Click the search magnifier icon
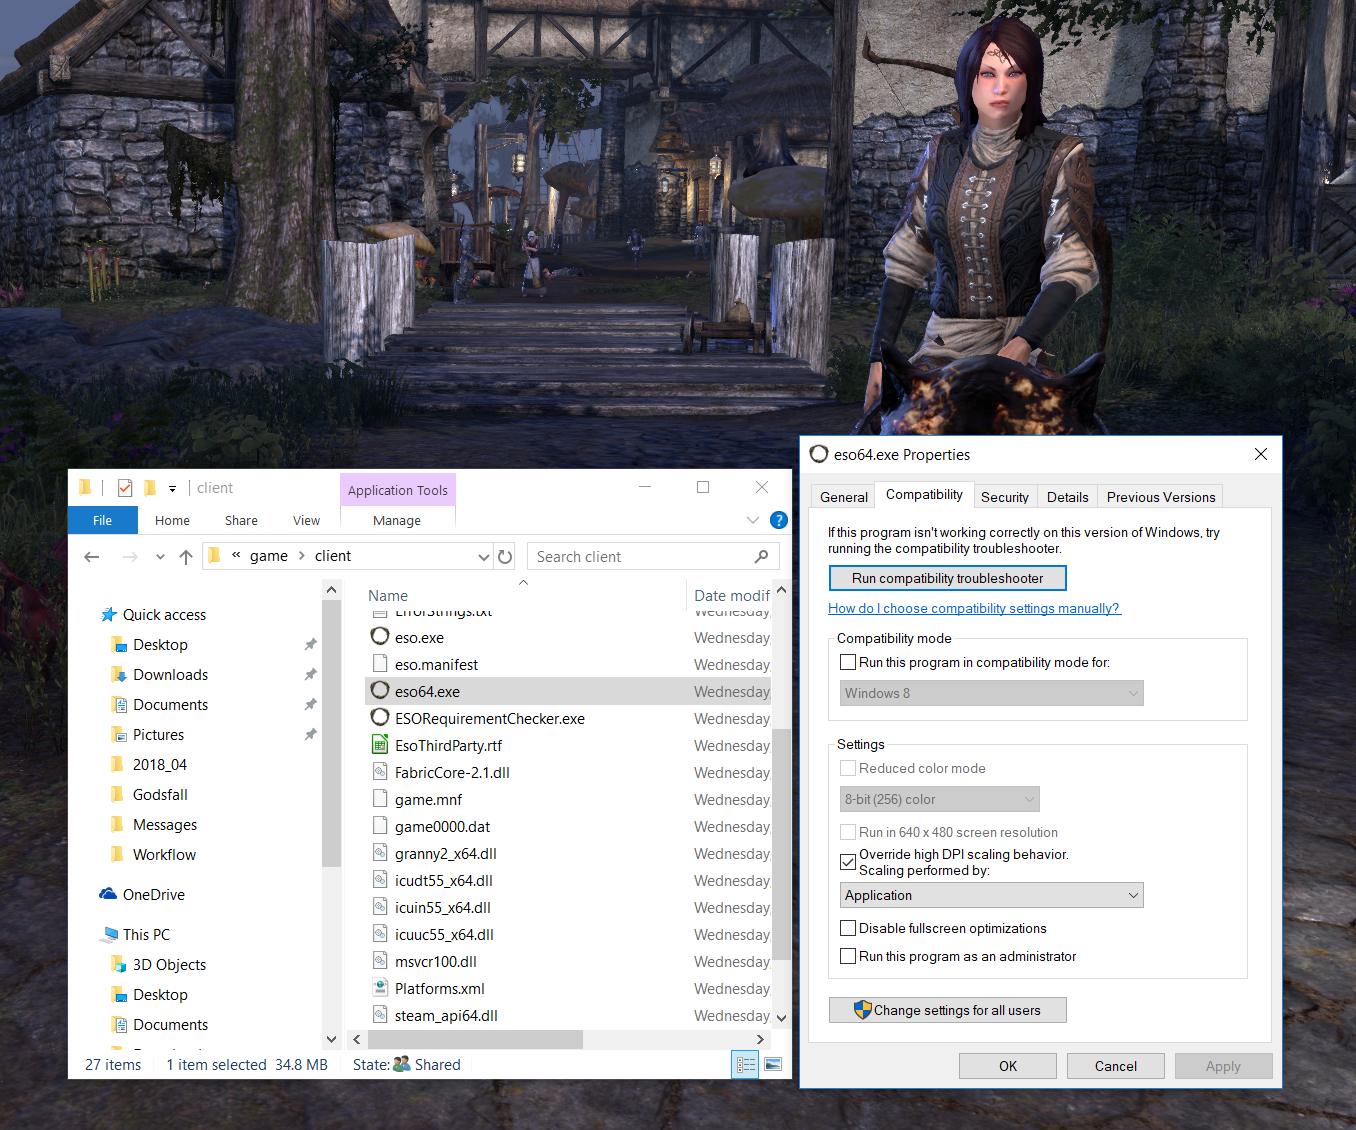This screenshot has width=1356, height=1130. point(761,557)
